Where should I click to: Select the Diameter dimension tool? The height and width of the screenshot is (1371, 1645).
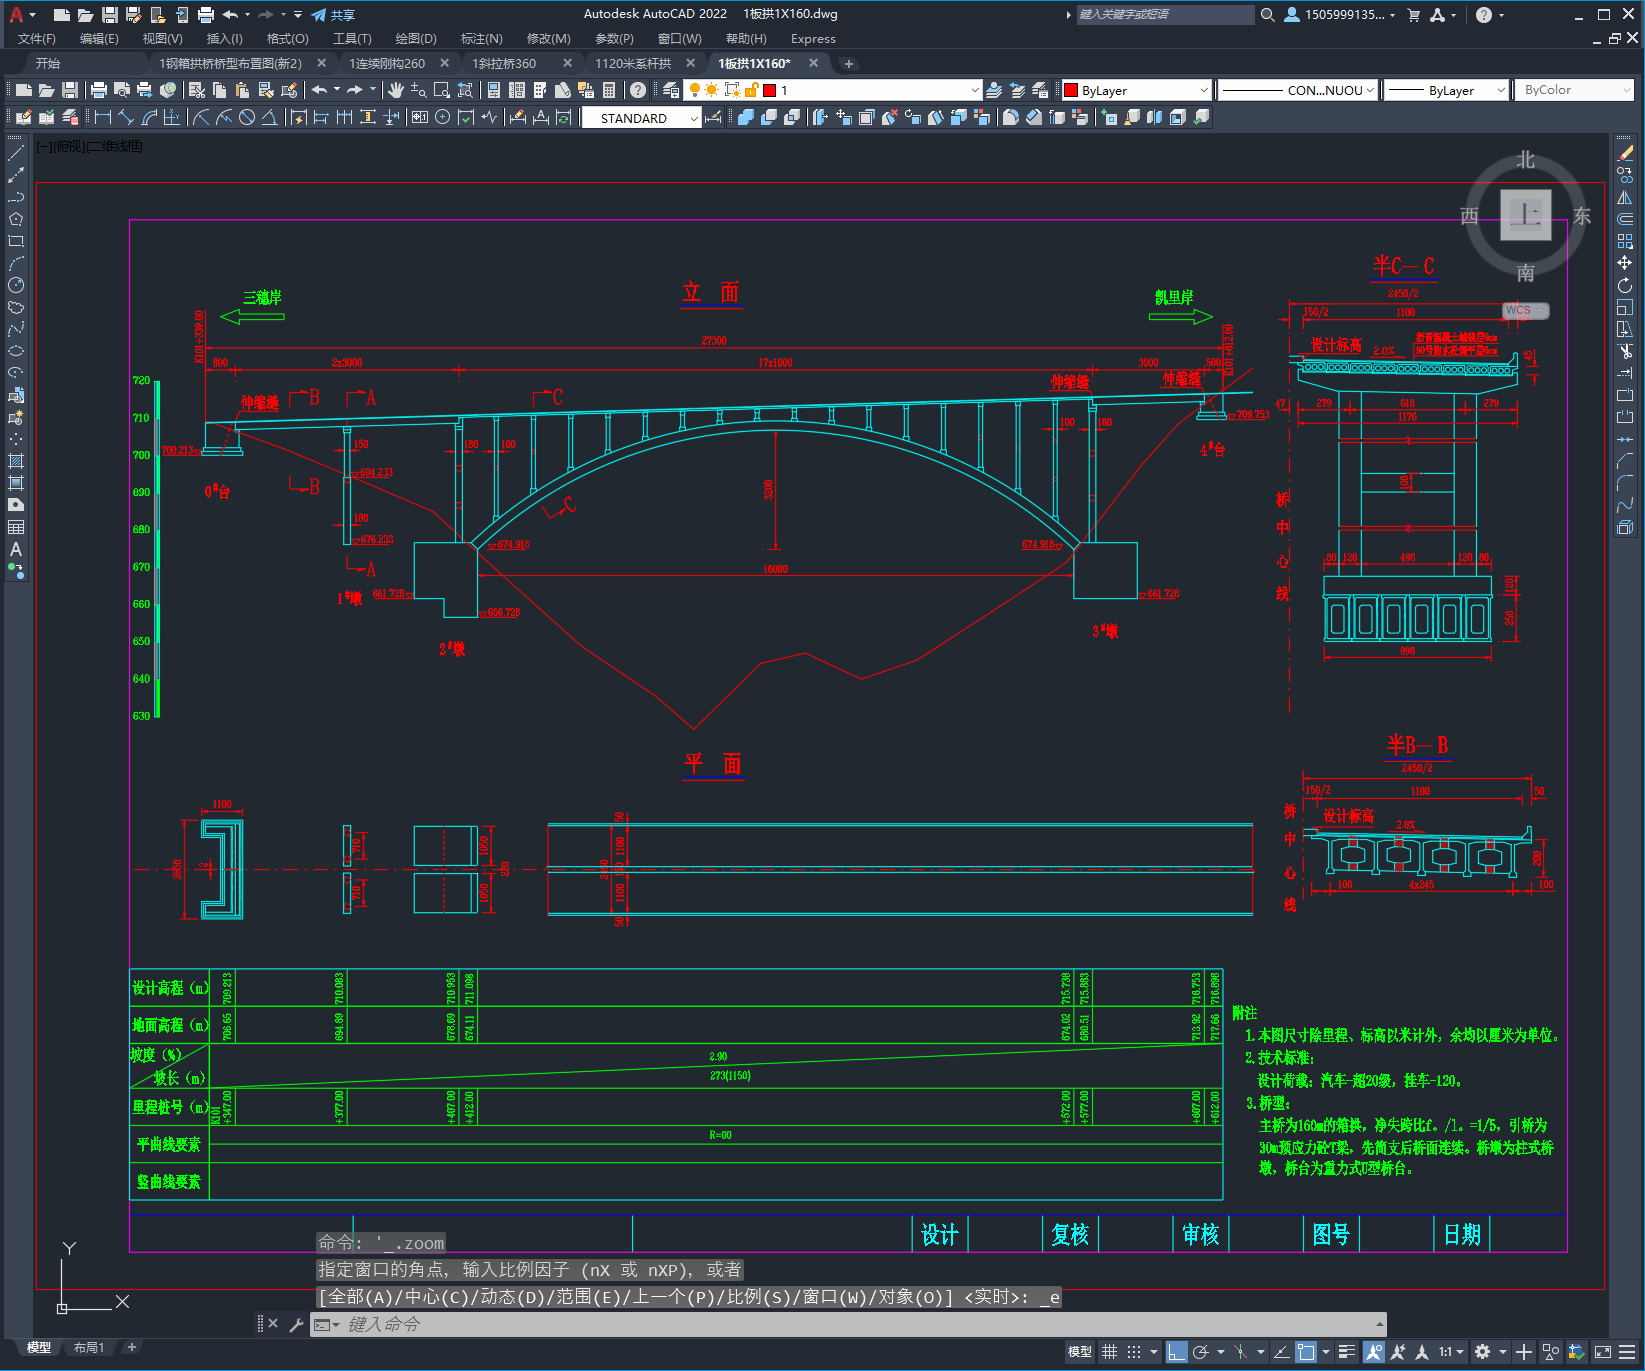pyautogui.click(x=247, y=117)
